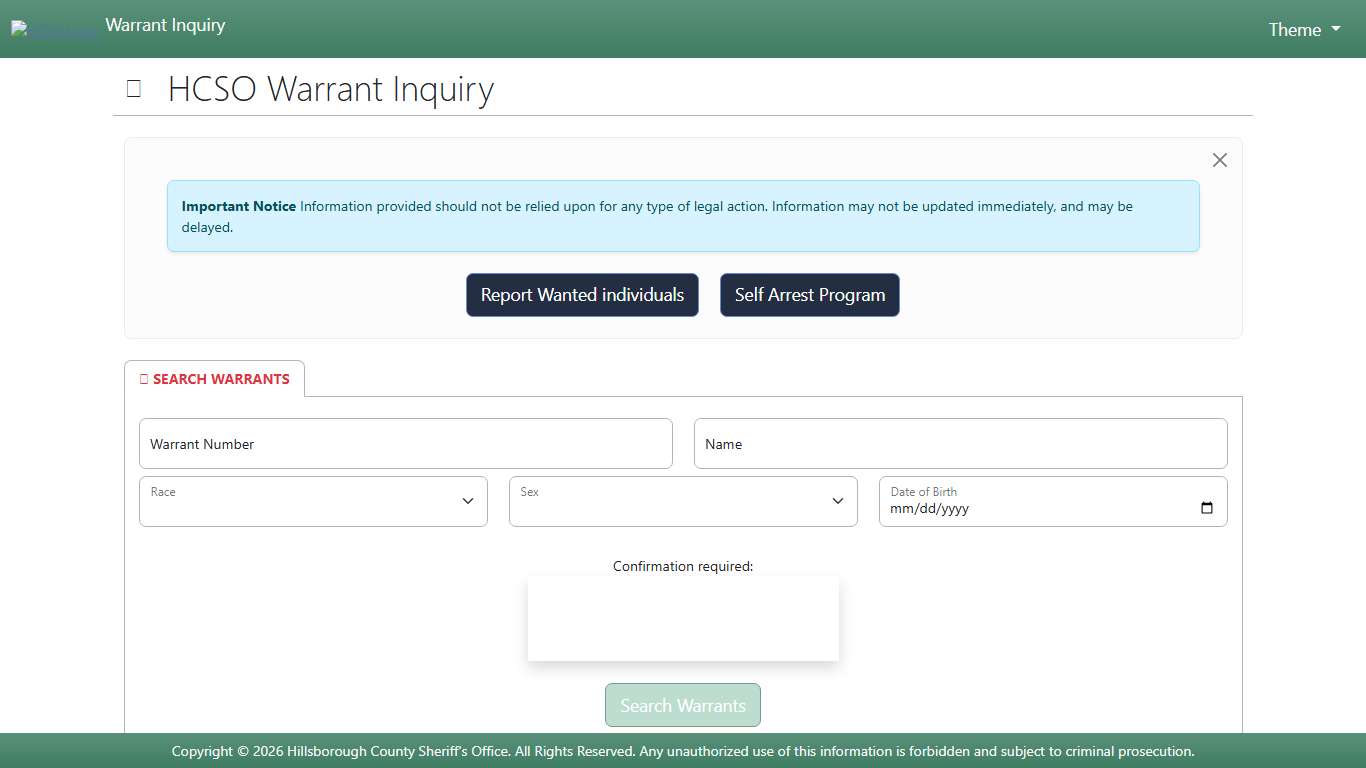Click into the Warrant Number field
This screenshot has height=768, width=1366.
coord(405,443)
